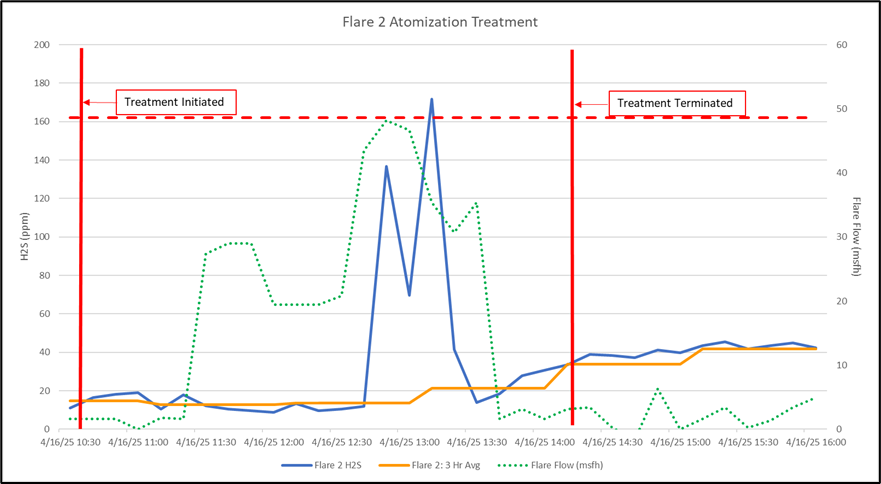Select the red vertical Treatment Terminated line
This screenshot has height=484, width=881.
[572, 250]
